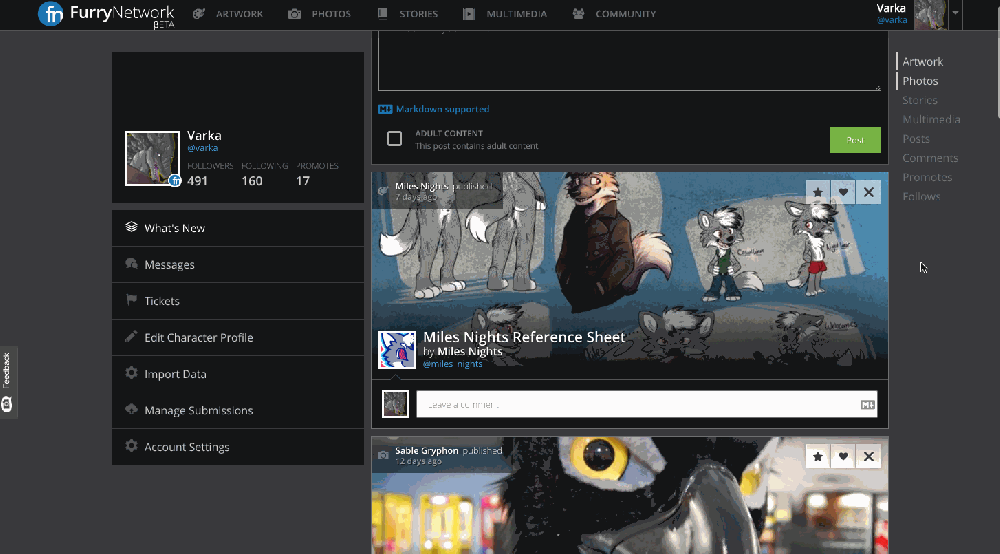Open Manage Submissions in sidebar
The width and height of the screenshot is (1000, 554).
tap(198, 411)
